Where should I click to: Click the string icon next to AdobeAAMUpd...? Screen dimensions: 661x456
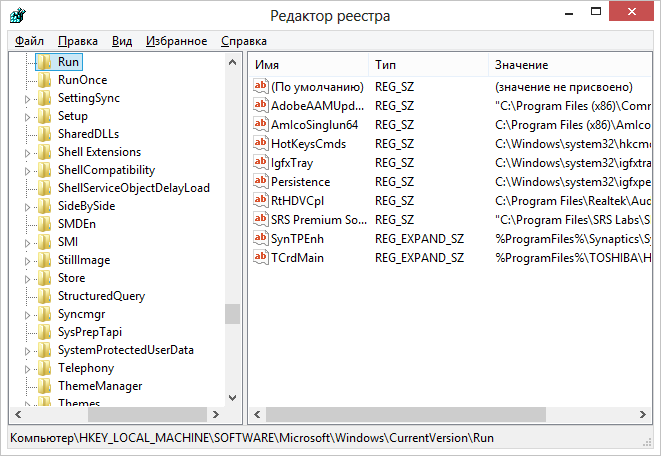(261, 105)
